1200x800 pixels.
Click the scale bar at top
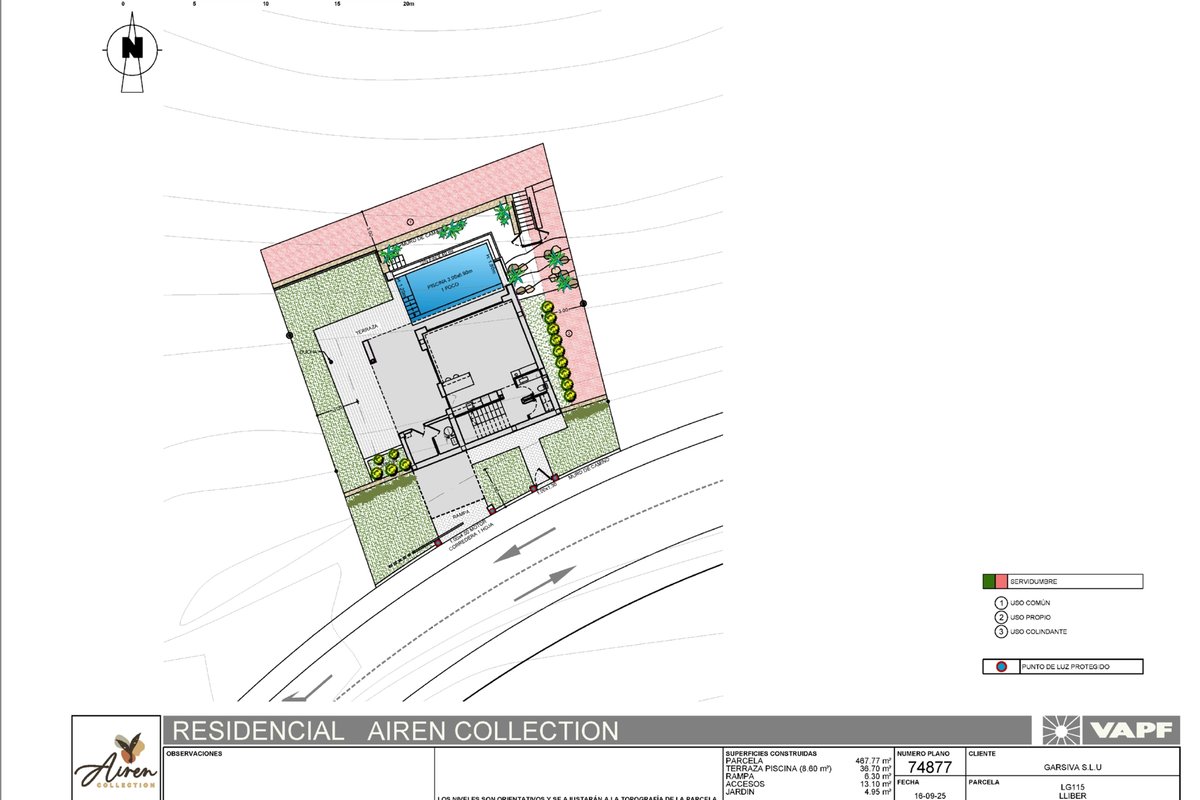265,5
